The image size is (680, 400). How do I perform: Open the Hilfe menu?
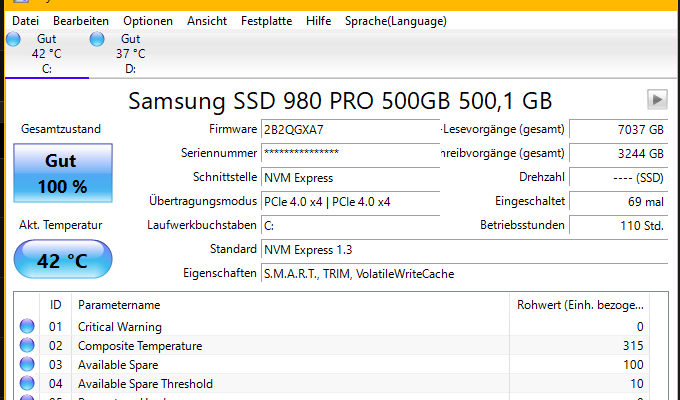click(318, 21)
